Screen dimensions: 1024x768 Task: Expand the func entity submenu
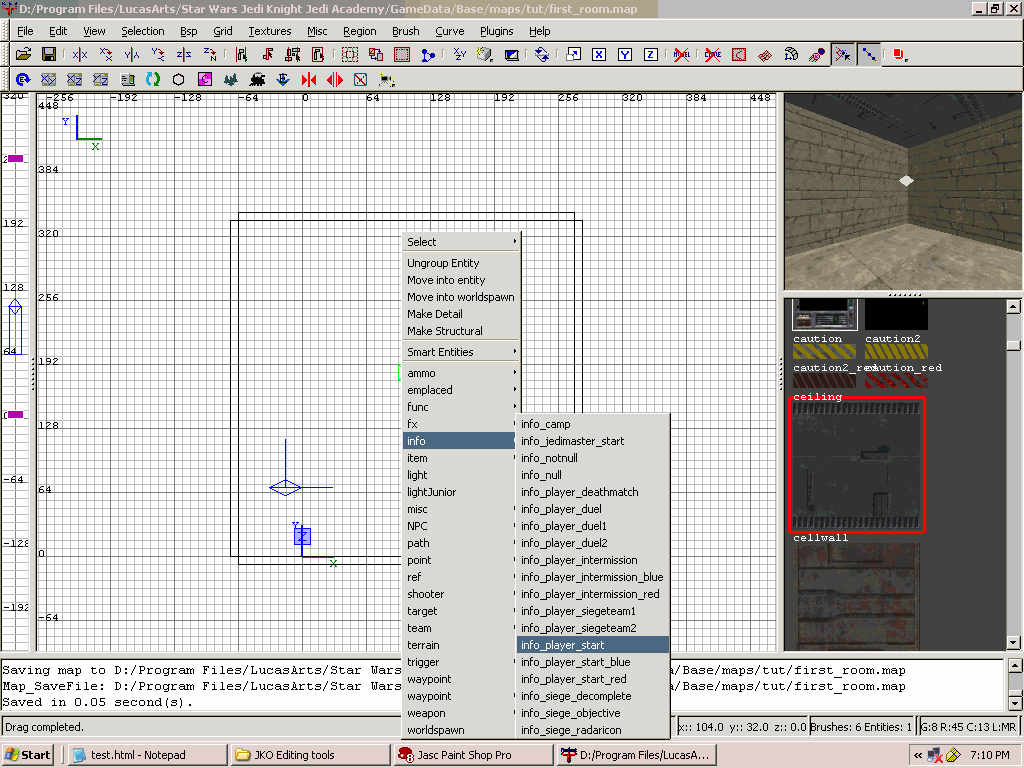coord(462,407)
